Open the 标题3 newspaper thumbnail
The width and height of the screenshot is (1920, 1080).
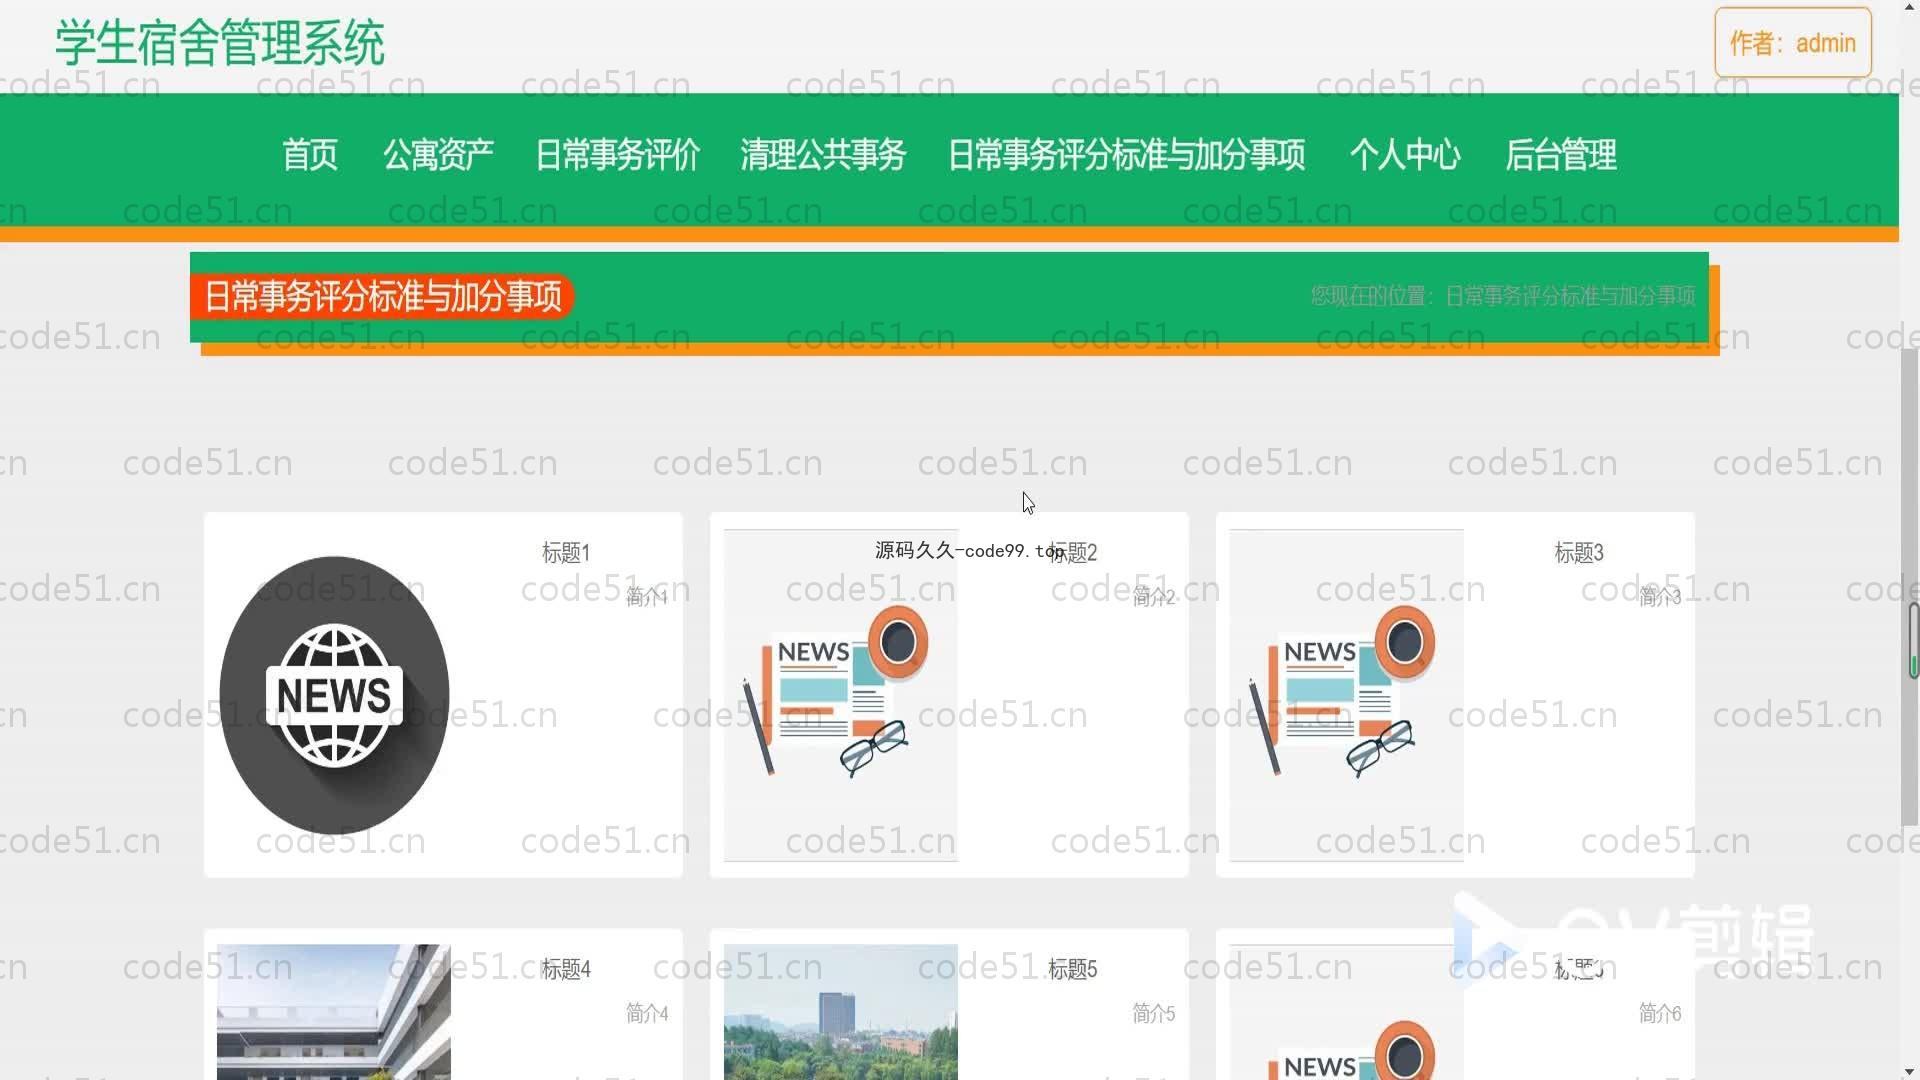(1347, 695)
